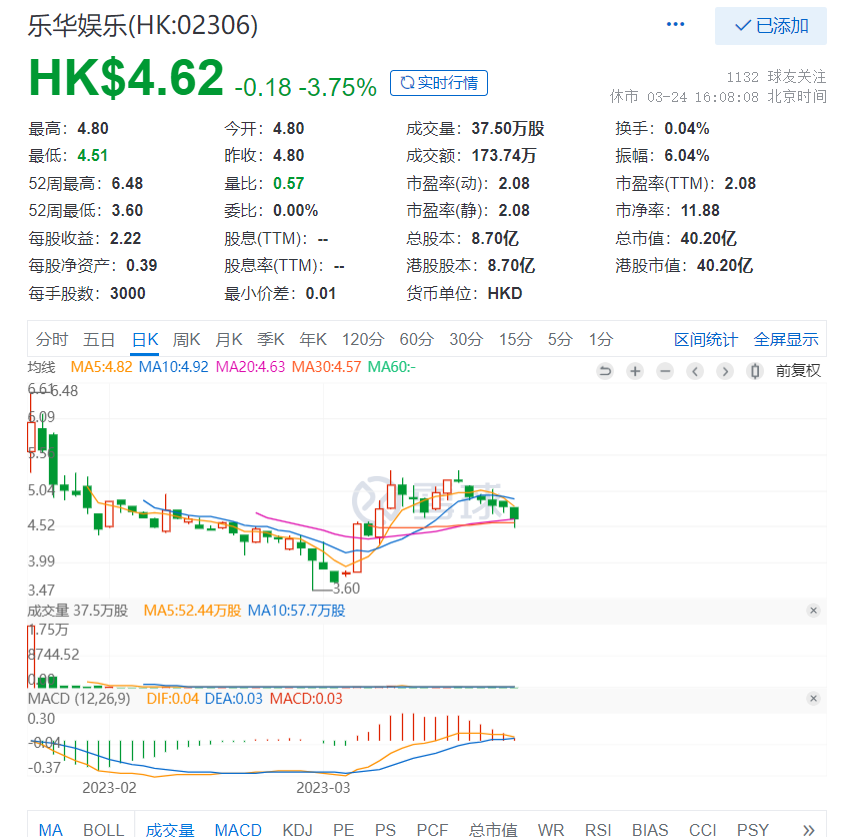845x837 pixels.
Task: Click the volume MA5:52.44万股 label
Action: (x=192, y=611)
